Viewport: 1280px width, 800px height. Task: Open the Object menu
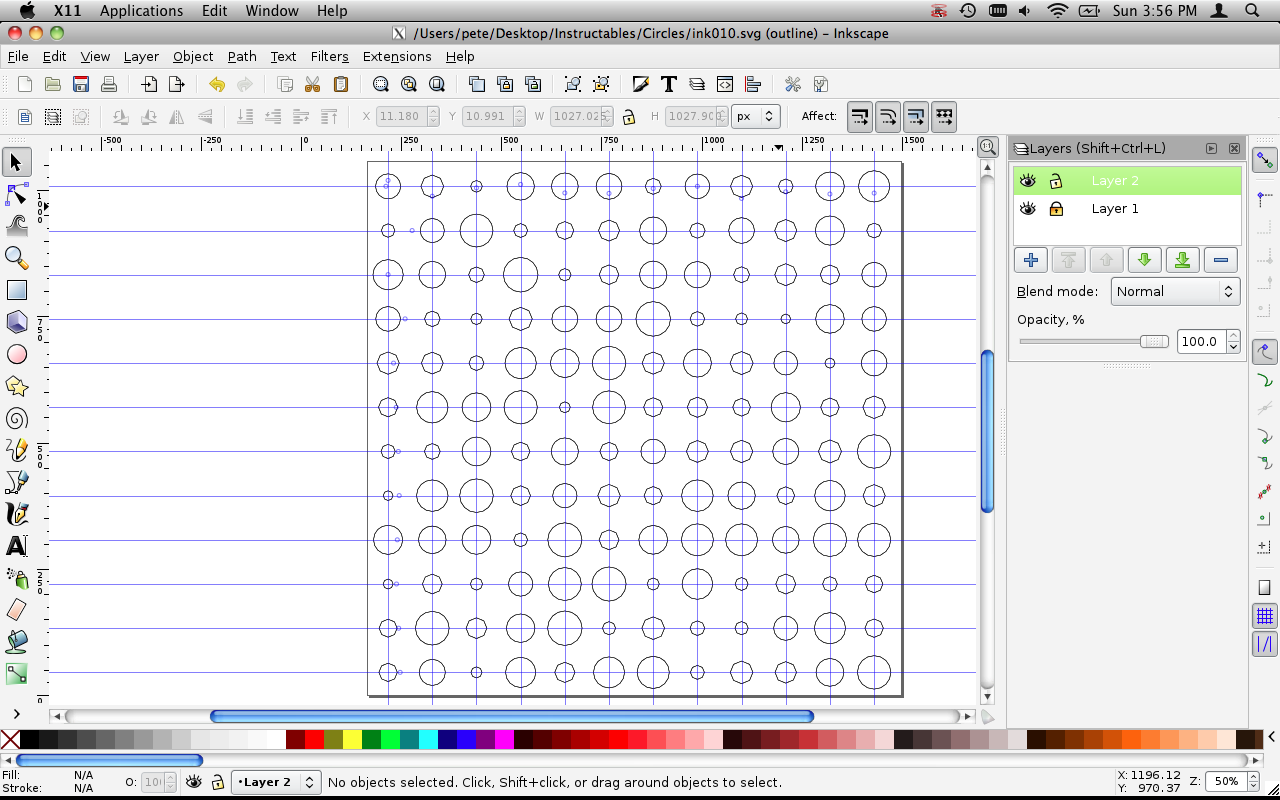(x=193, y=56)
